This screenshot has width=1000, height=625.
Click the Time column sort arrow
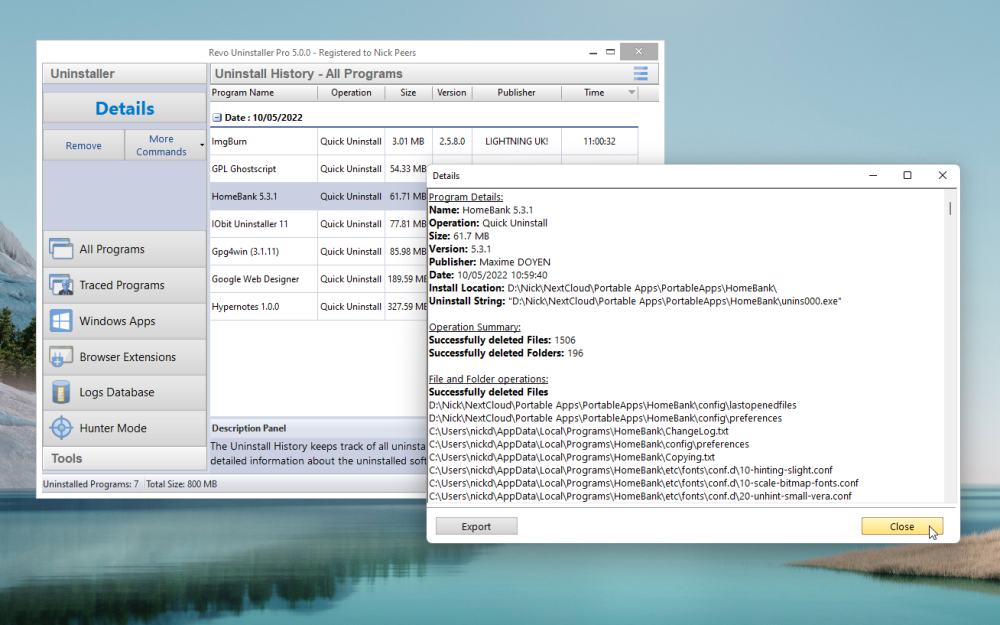[631, 93]
